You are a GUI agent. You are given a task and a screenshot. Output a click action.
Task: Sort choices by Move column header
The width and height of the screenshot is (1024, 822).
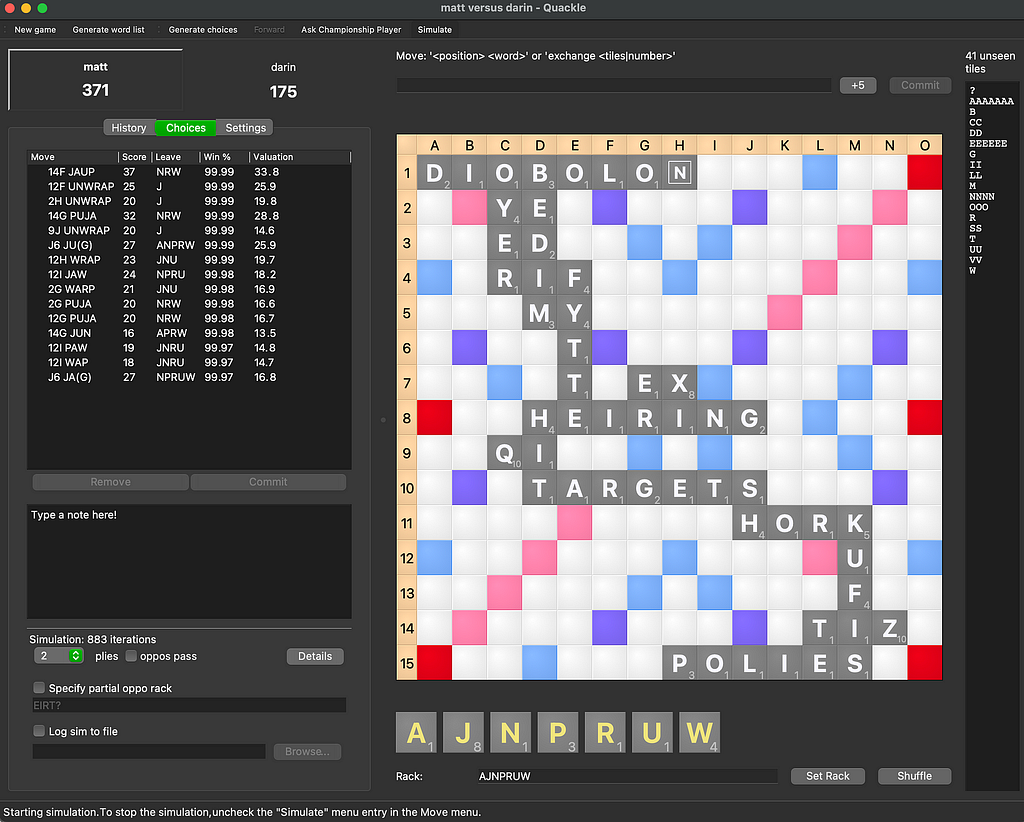(72, 157)
